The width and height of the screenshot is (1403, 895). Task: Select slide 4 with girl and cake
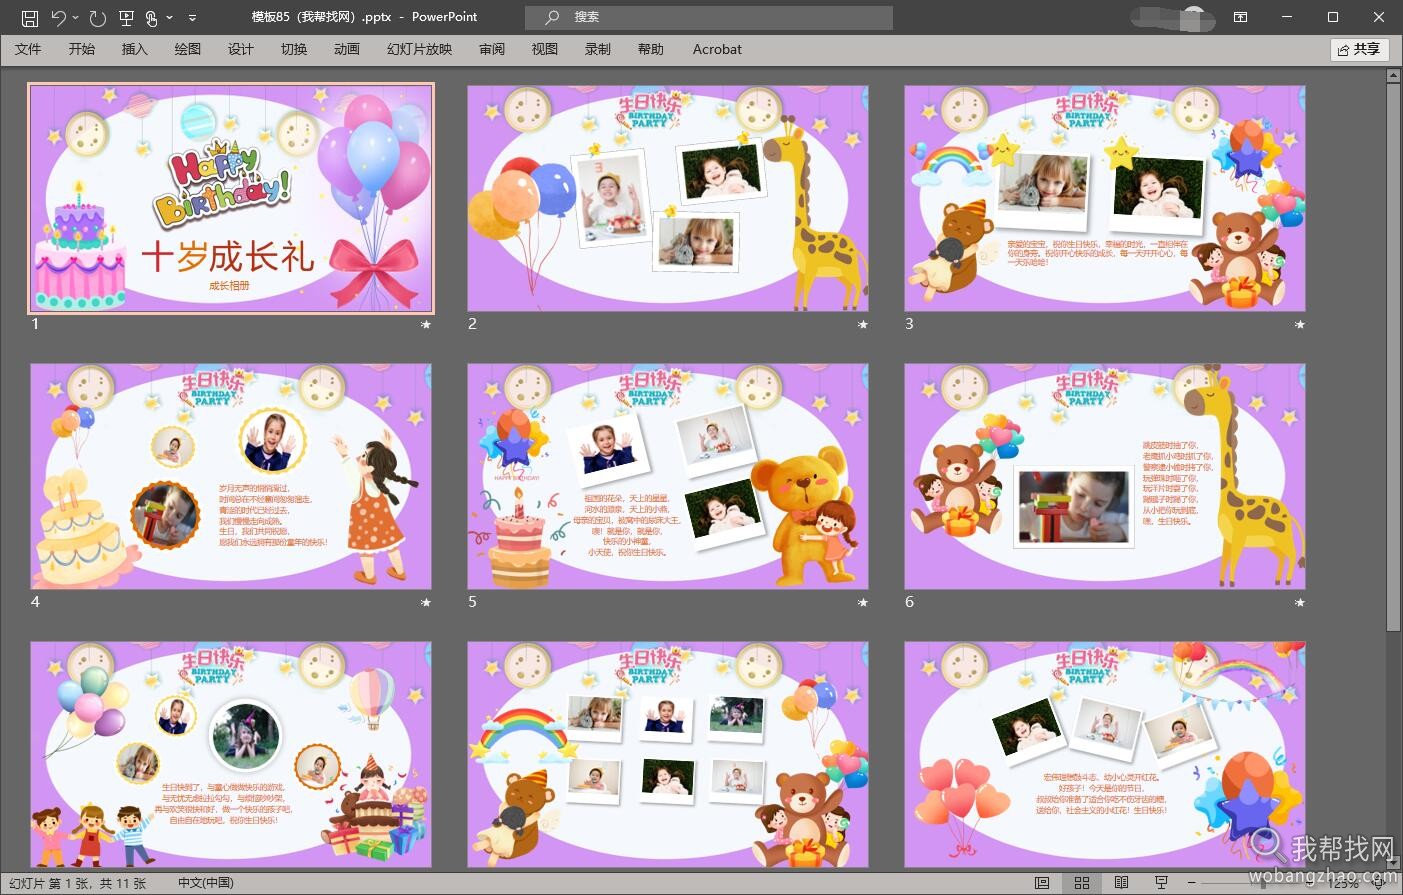coord(231,476)
